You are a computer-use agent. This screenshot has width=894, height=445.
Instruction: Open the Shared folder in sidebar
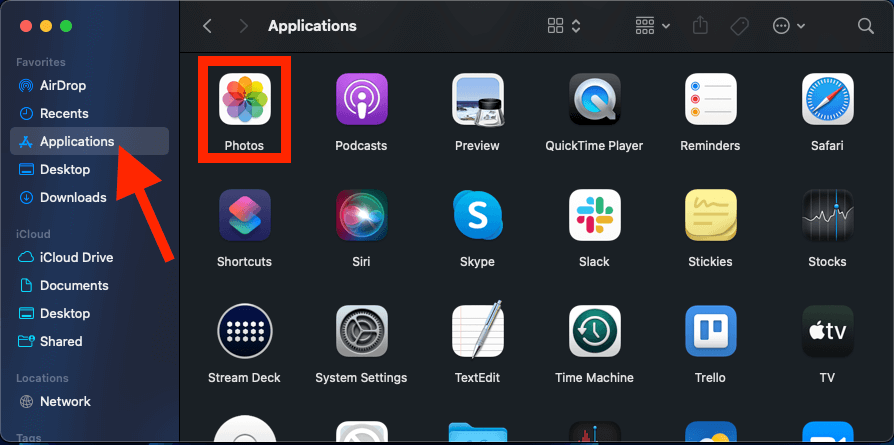tap(90, 341)
